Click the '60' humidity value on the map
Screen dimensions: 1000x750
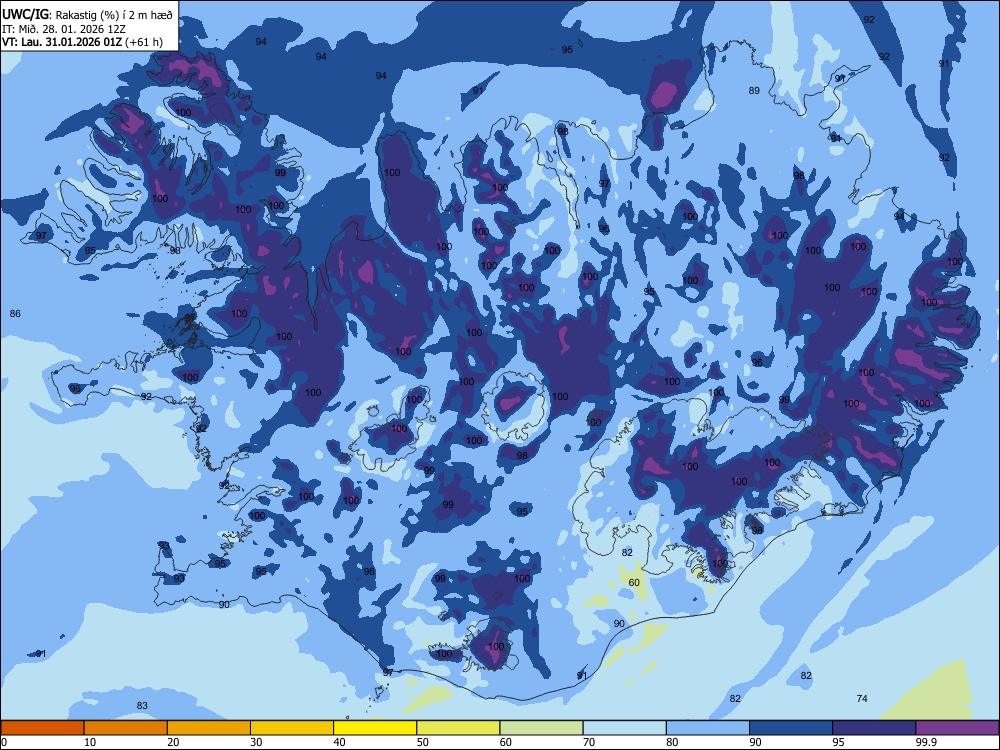coord(634,582)
